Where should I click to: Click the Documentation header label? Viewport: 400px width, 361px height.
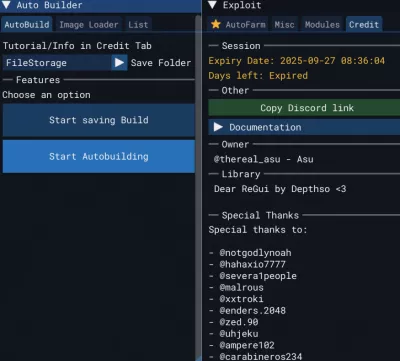coord(265,127)
